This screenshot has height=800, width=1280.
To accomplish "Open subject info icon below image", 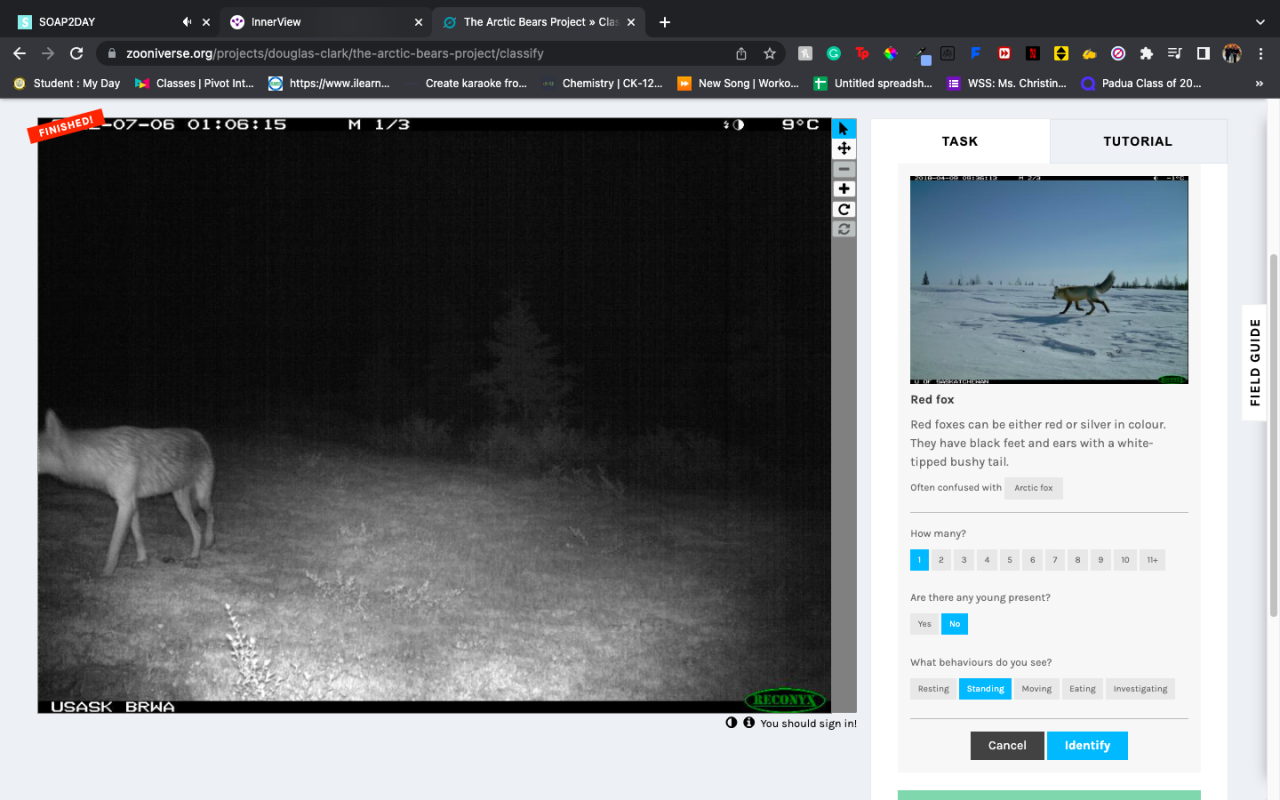I will pyautogui.click(x=748, y=723).
